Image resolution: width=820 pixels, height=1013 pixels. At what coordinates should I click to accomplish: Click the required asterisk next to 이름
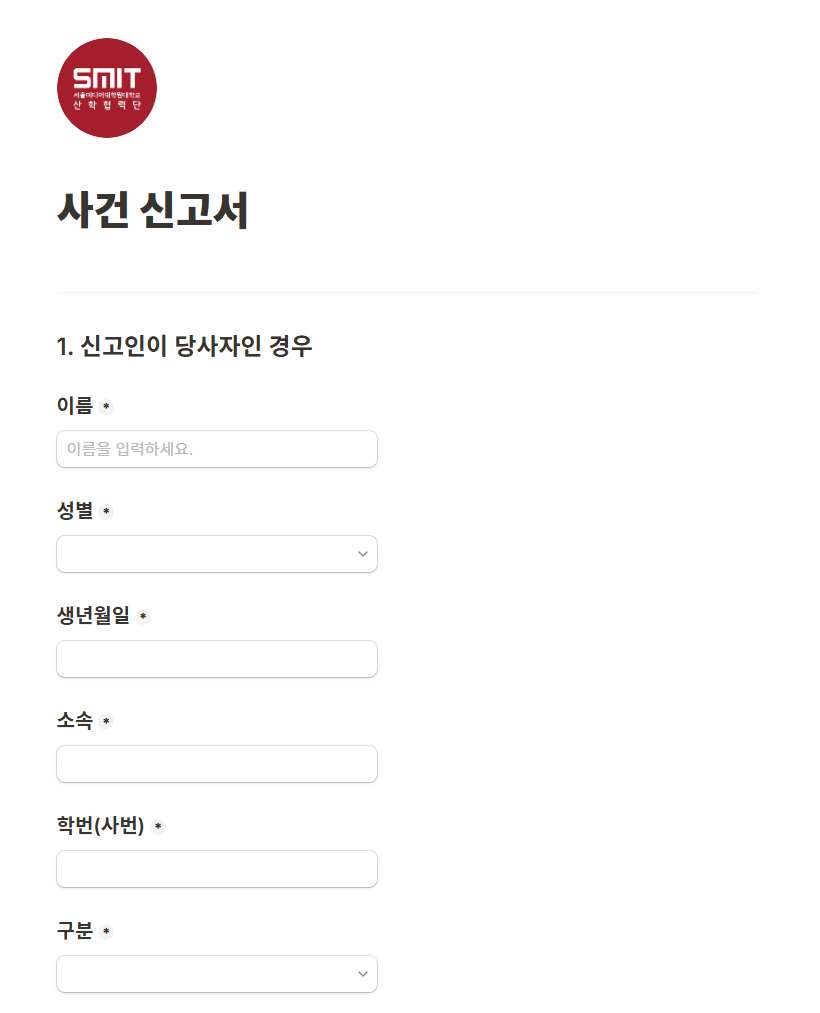[x=107, y=406]
